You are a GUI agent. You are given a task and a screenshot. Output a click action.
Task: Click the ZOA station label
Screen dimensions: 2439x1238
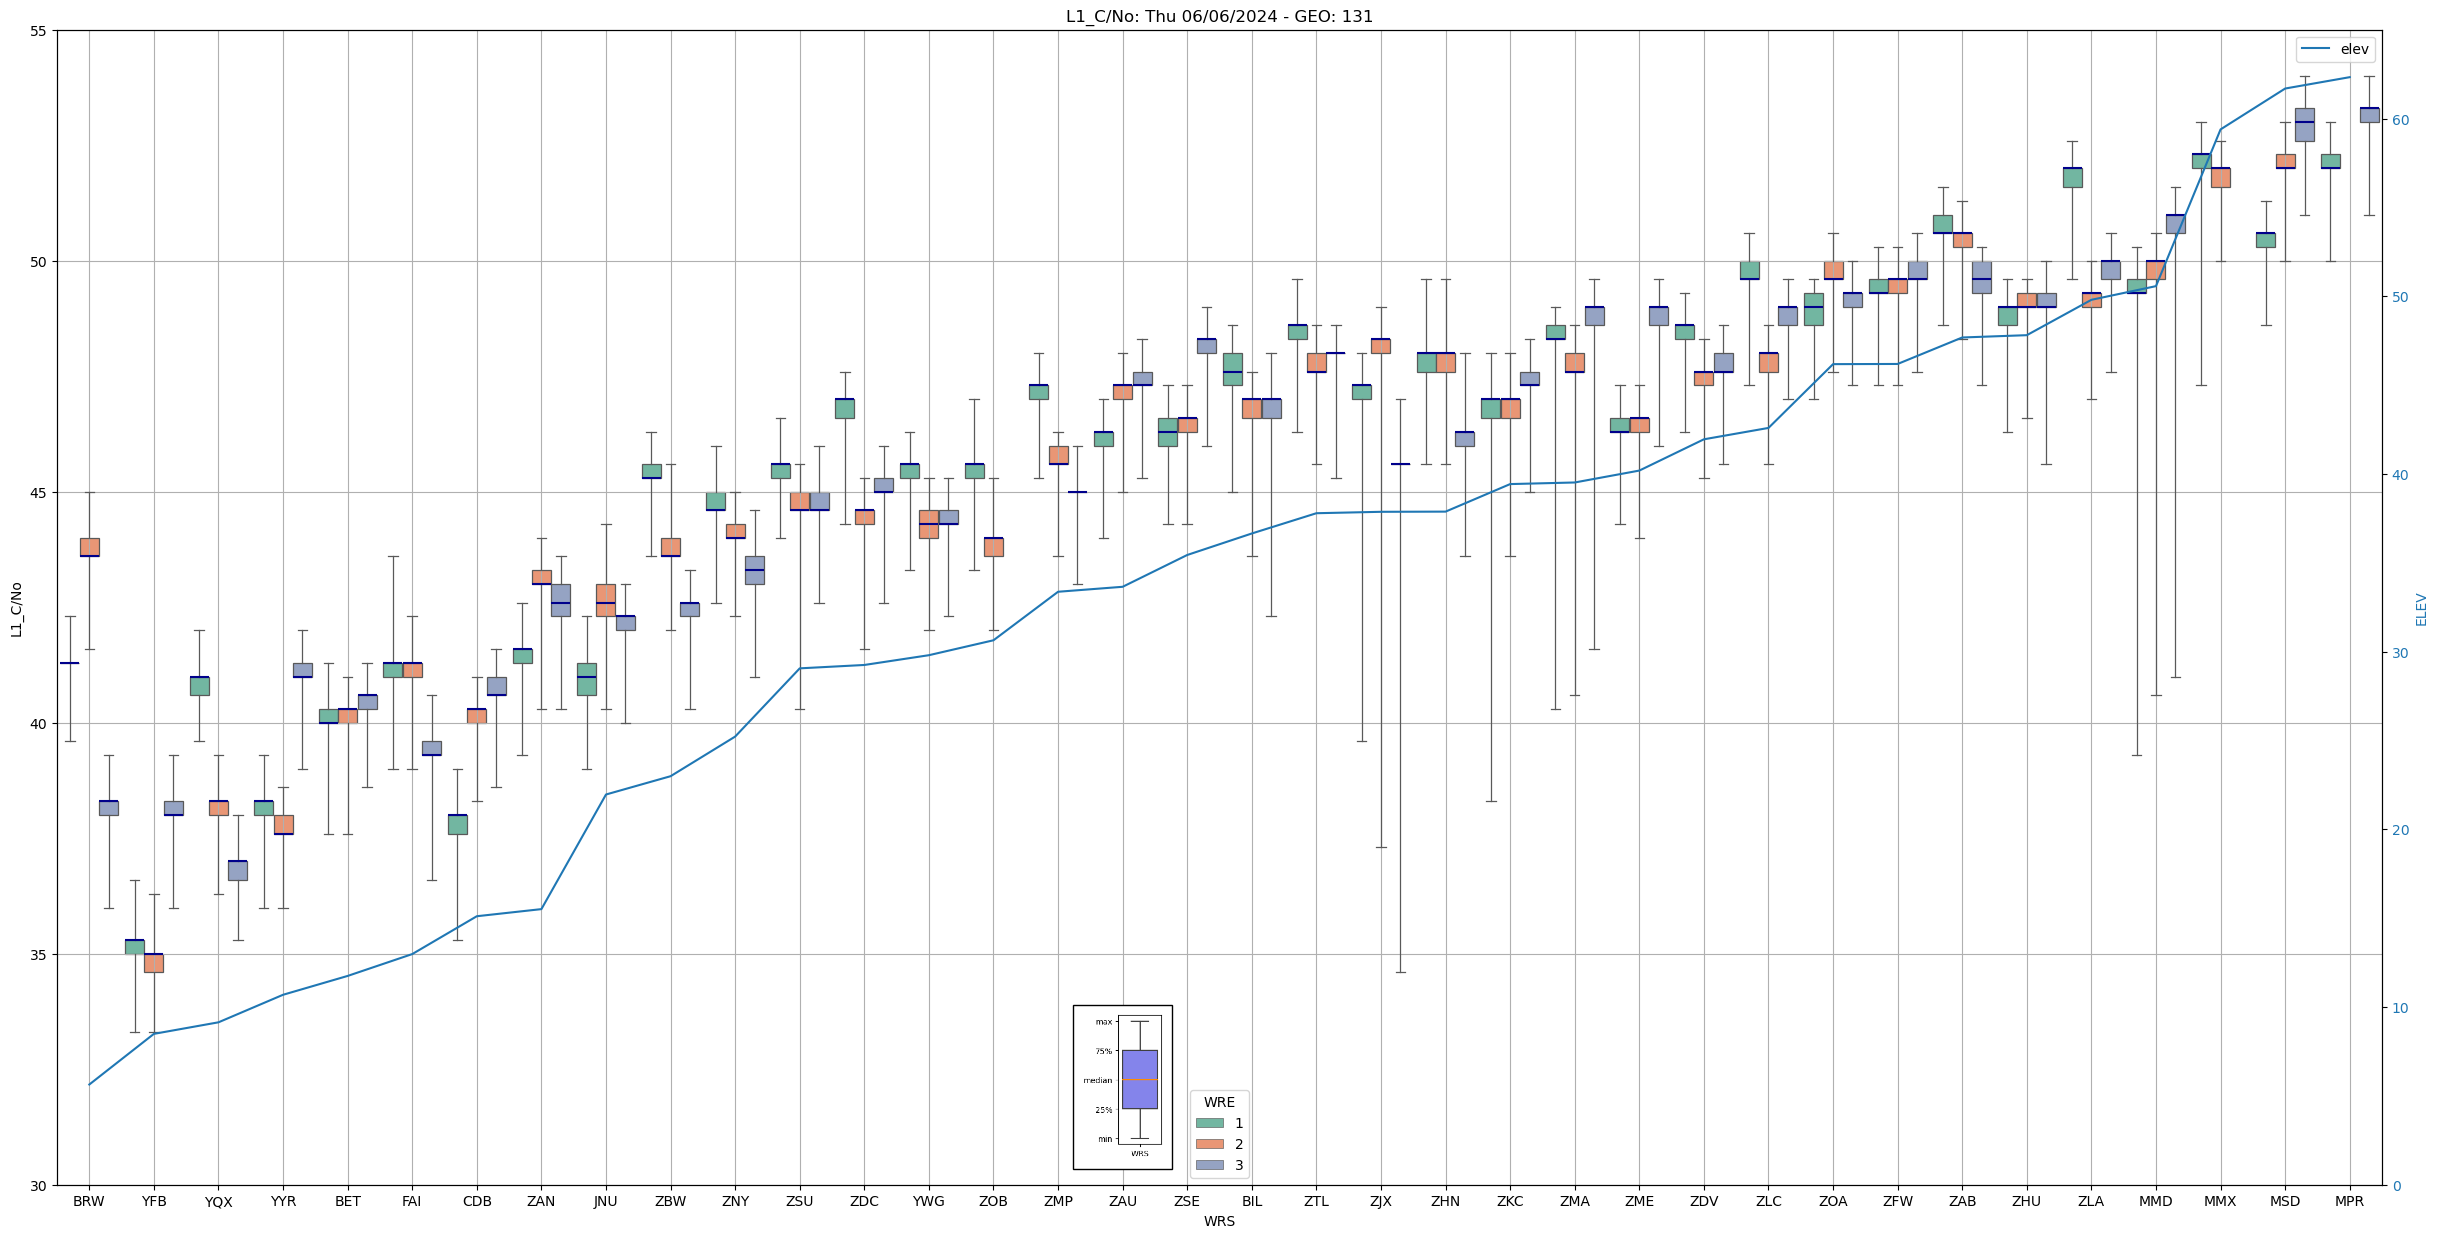(x=1833, y=1201)
